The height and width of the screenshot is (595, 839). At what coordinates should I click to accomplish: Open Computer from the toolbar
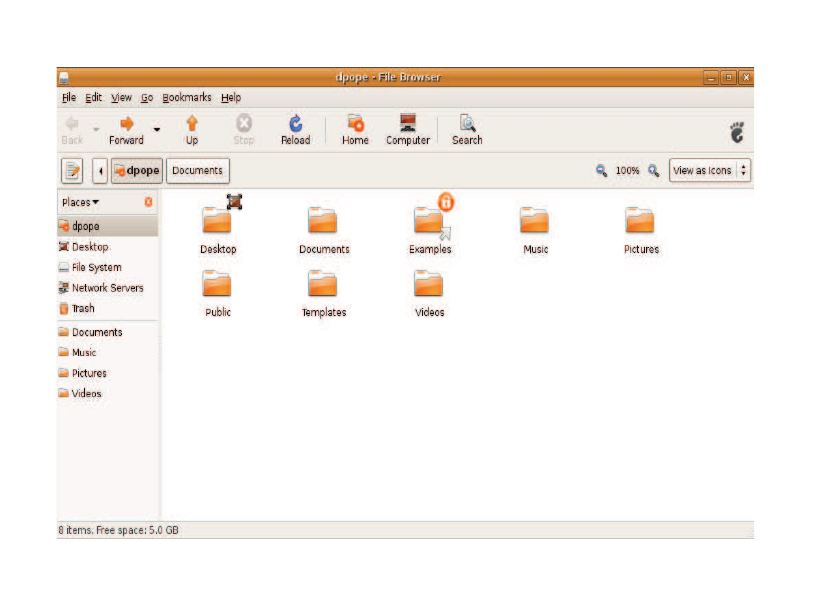click(407, 129)
